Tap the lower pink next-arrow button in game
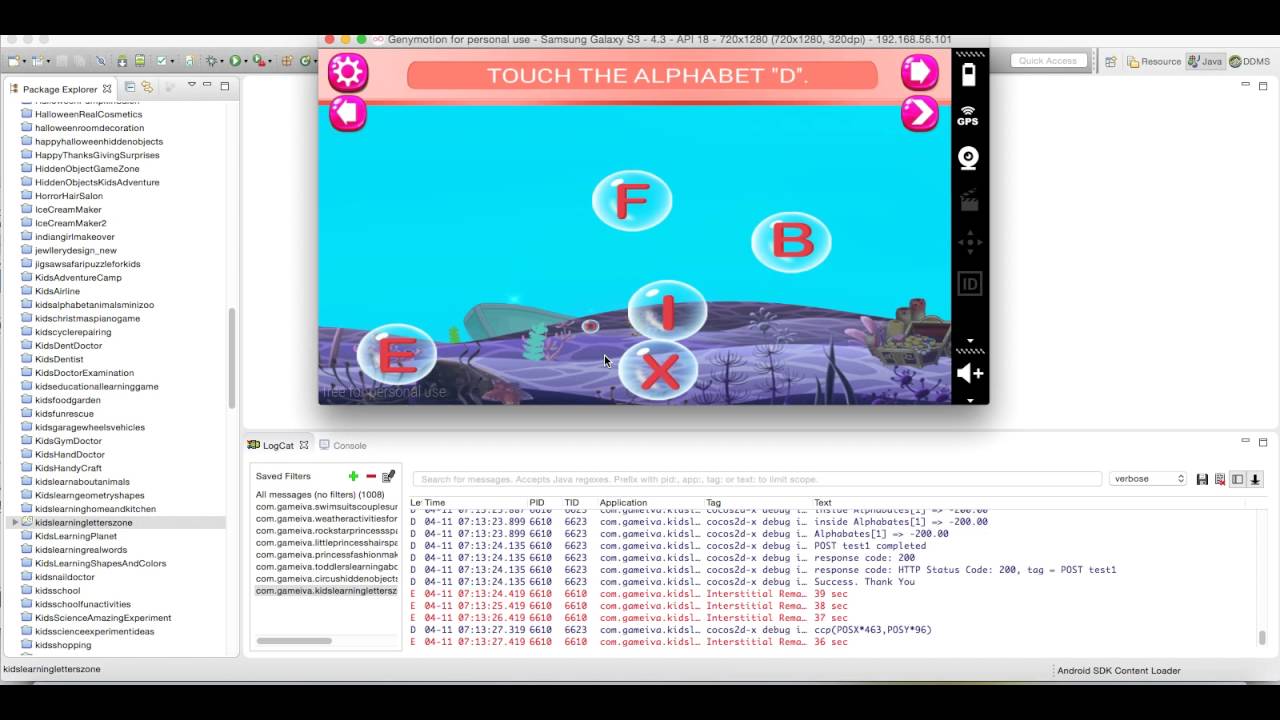Screen dimensions: 1280x720 (x=920, y=113)
